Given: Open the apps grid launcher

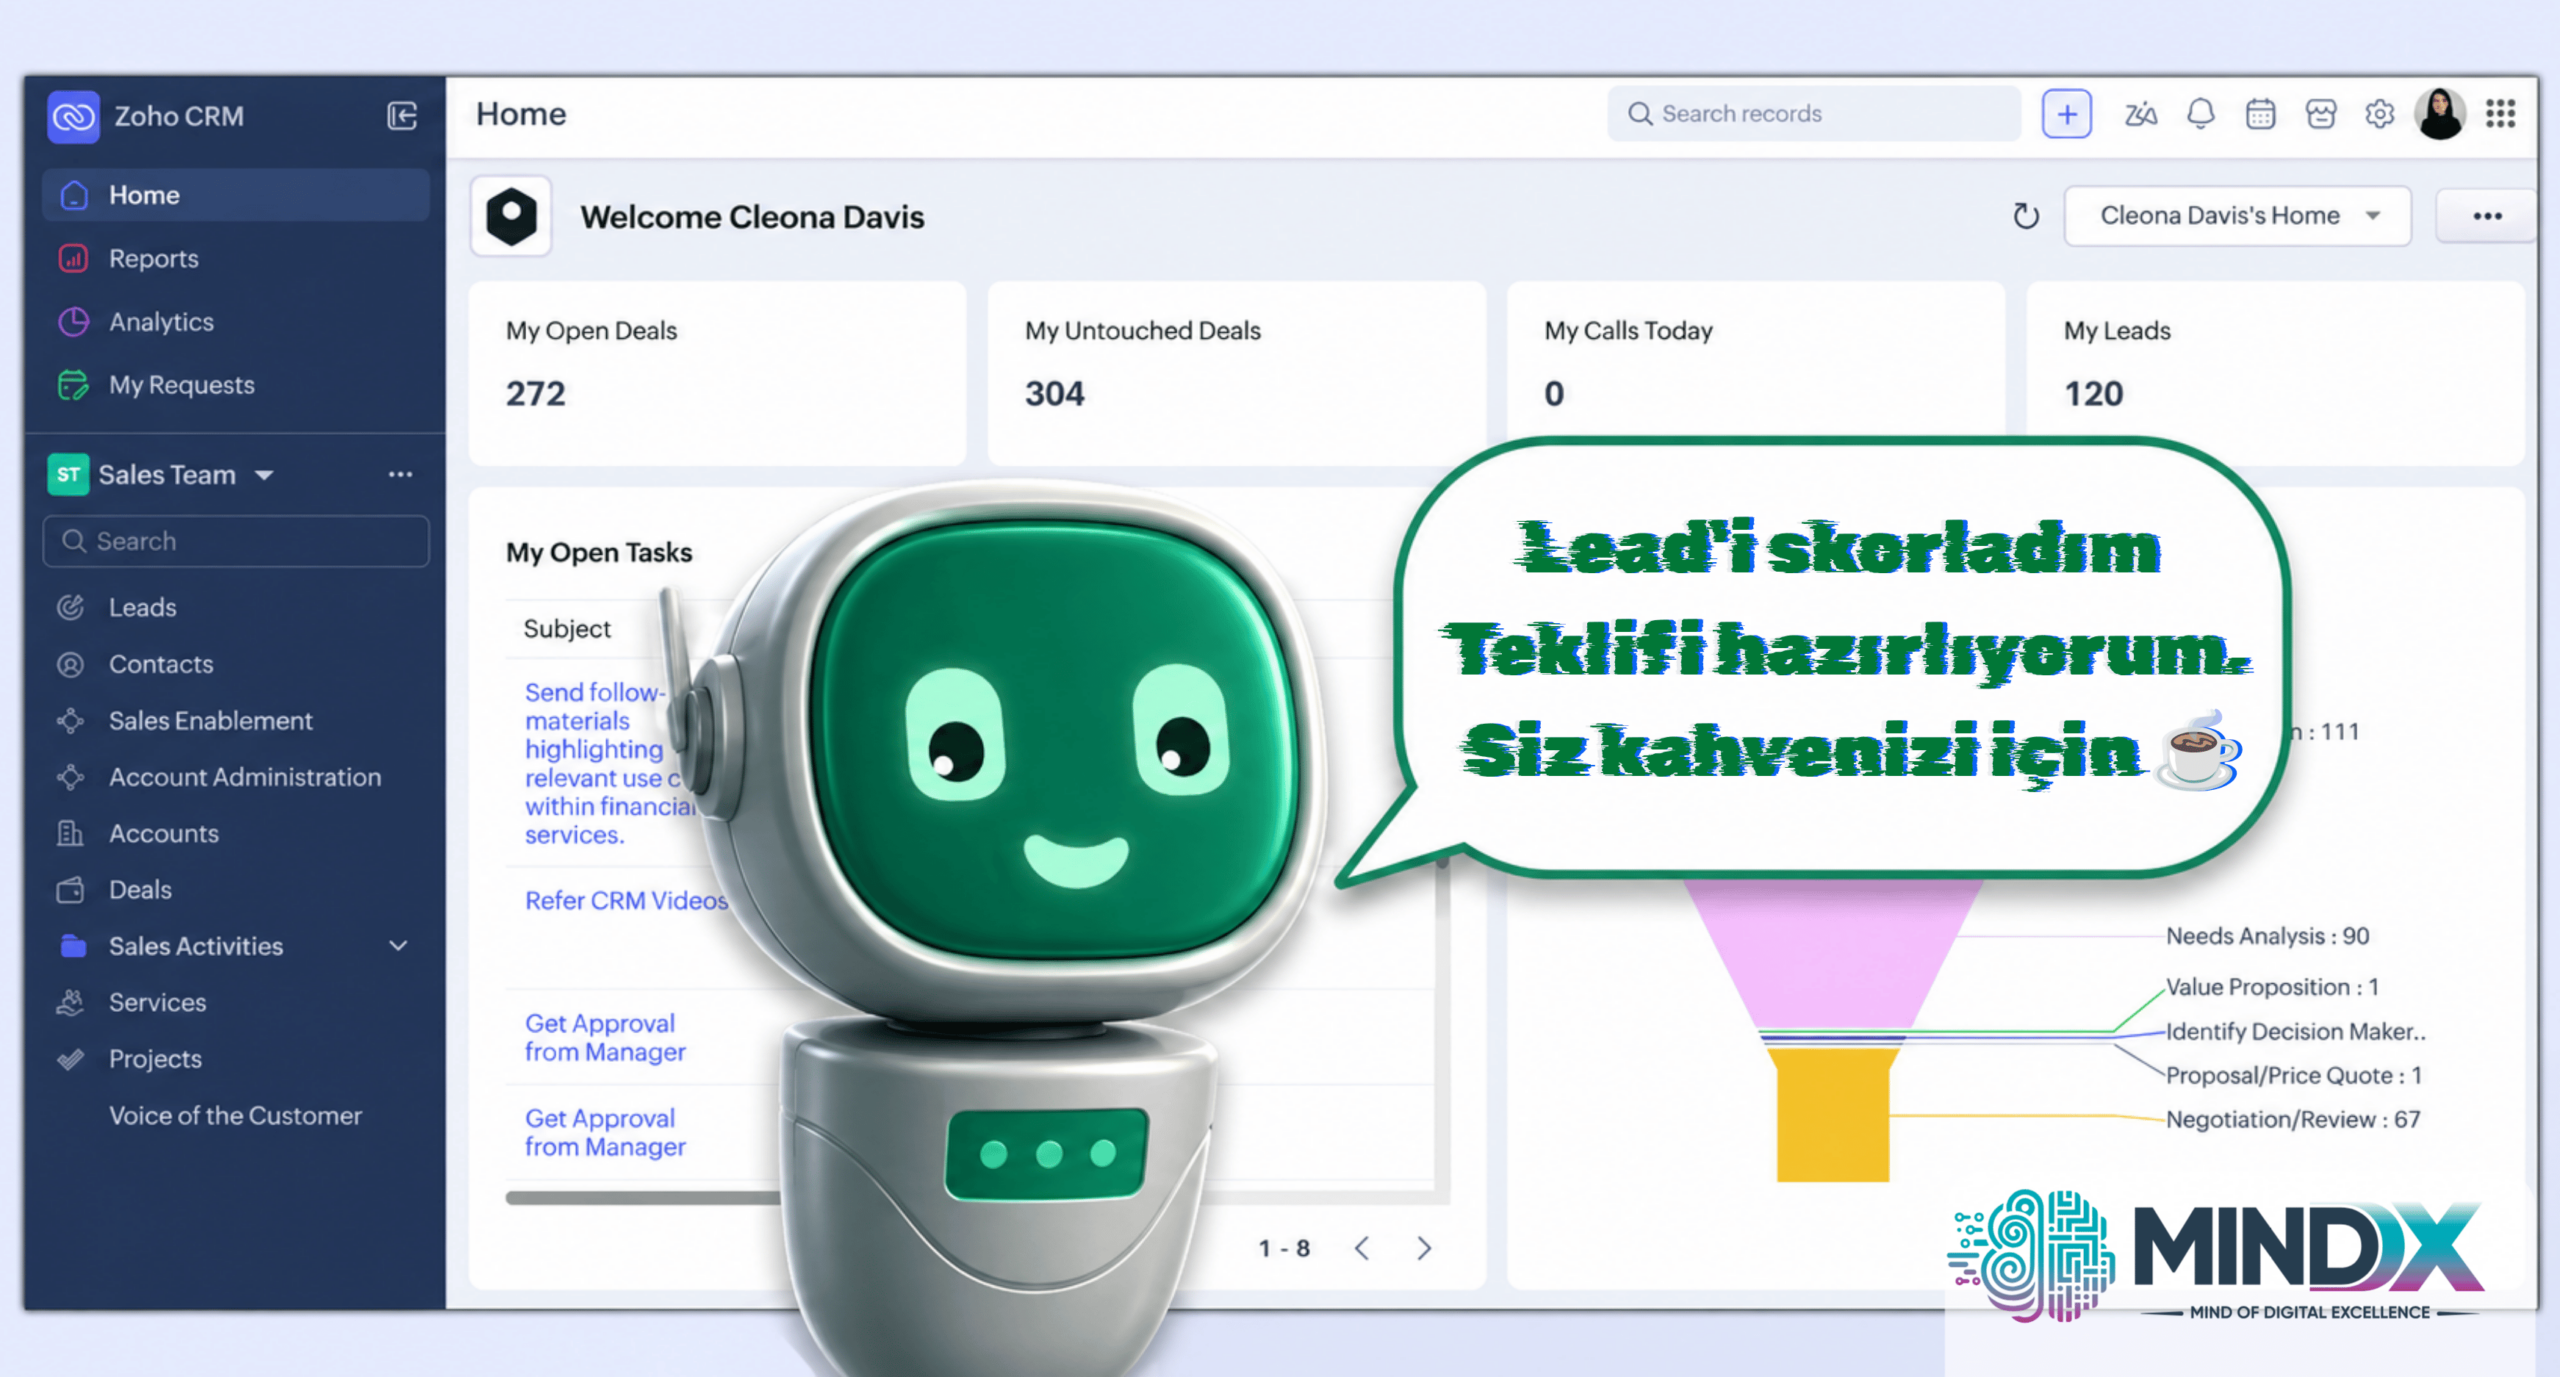Looking at the screenshot, I should coord(2500,114).
